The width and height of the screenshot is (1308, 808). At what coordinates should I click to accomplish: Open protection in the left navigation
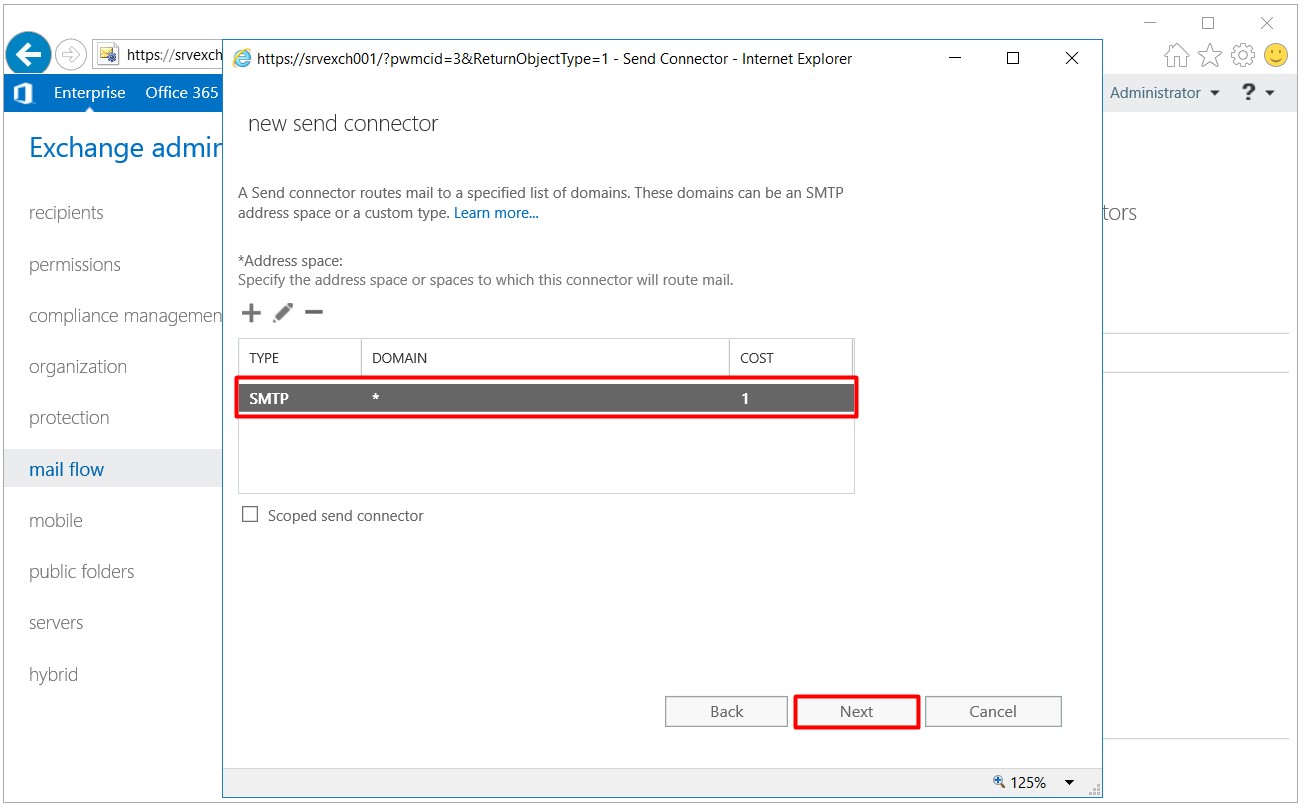[x=69, y=418]
